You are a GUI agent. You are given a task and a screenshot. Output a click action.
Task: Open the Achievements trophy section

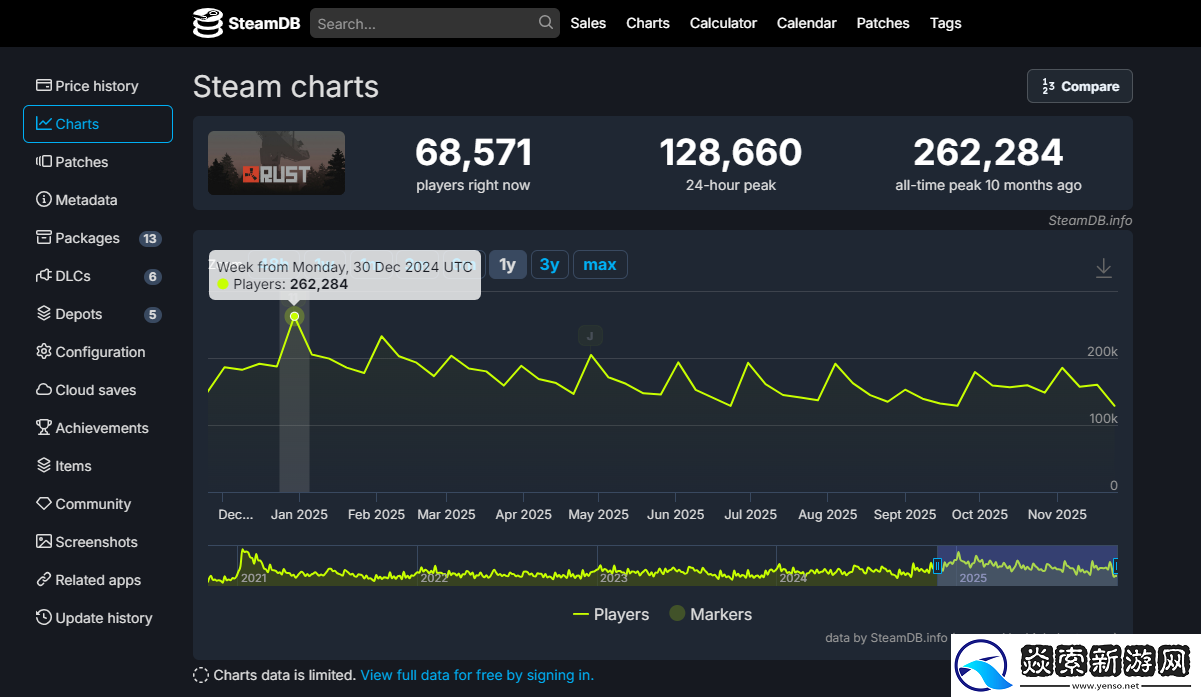tap(101, 428)
